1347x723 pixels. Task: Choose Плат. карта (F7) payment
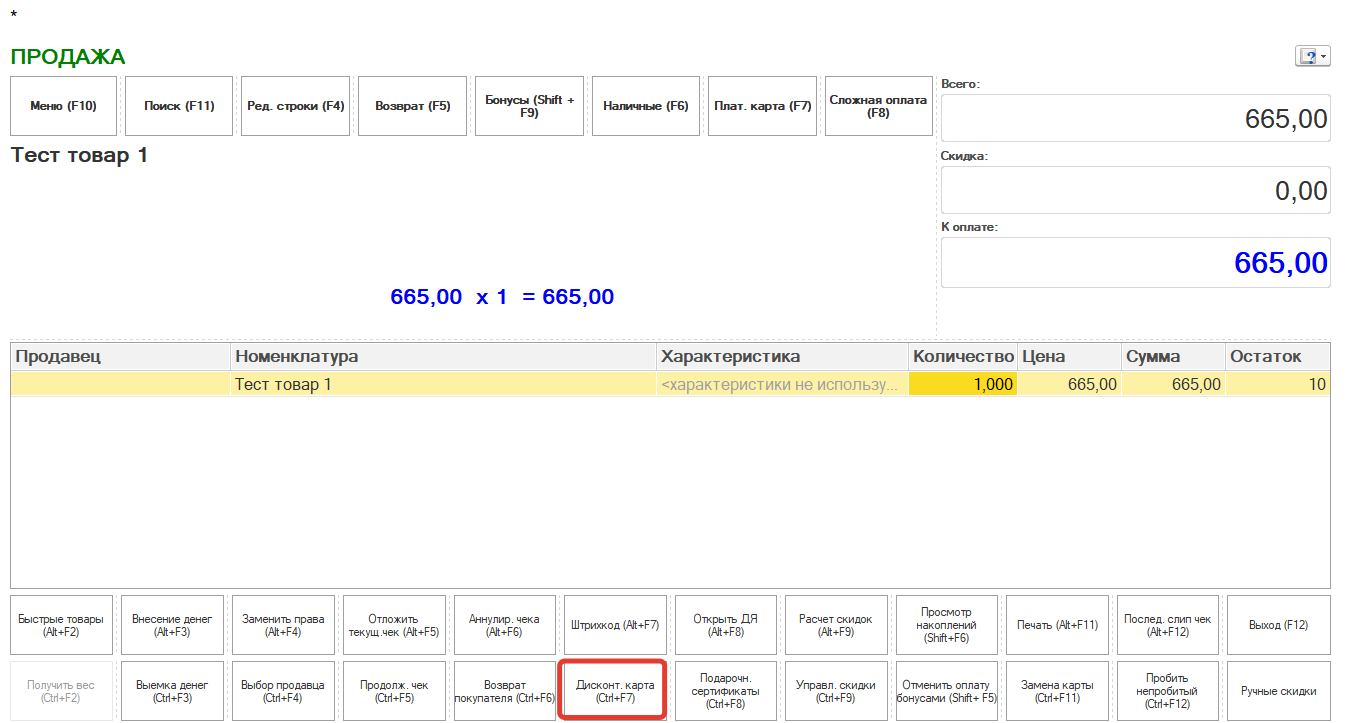pos(762,106)
